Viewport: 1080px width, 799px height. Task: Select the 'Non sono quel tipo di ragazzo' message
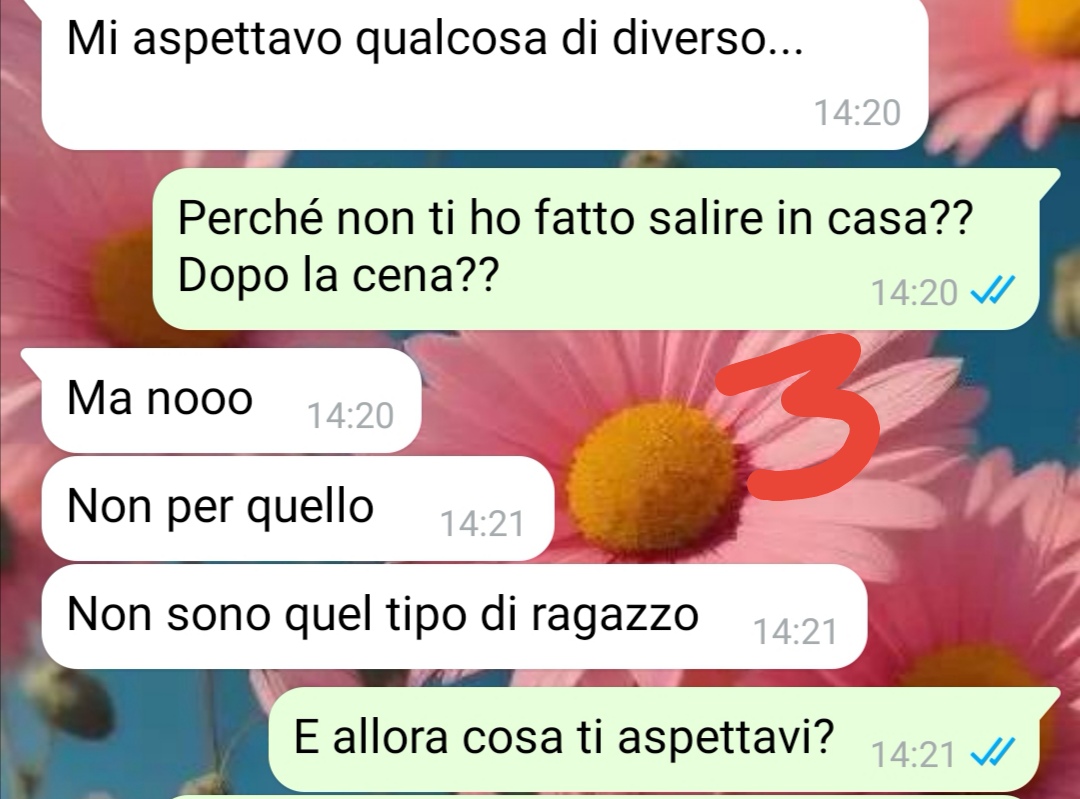click(x=454, y=616)
